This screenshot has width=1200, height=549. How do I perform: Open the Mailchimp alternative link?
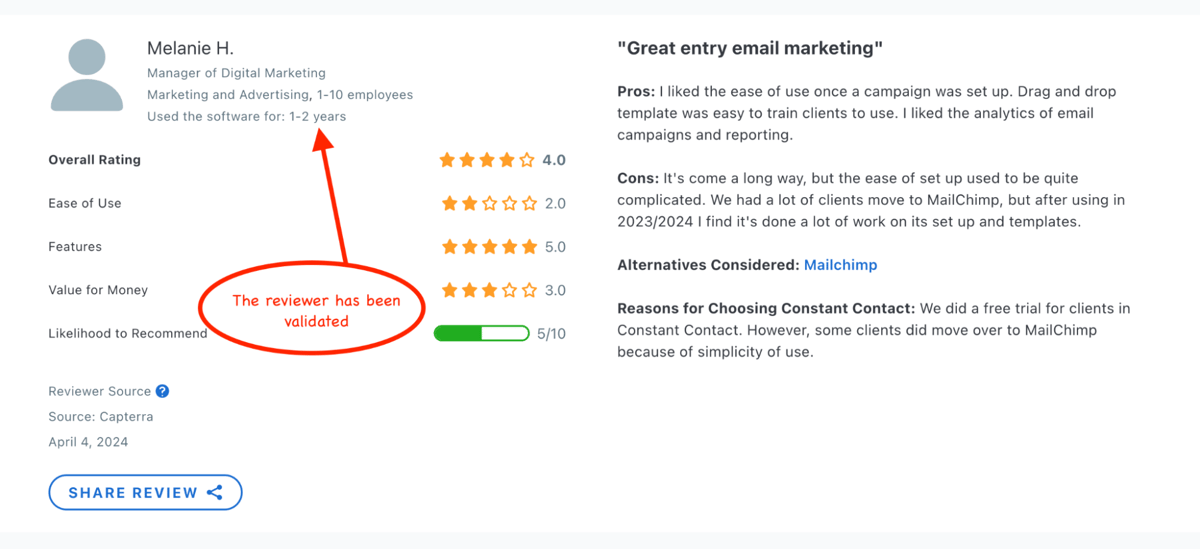coord(840,265)
